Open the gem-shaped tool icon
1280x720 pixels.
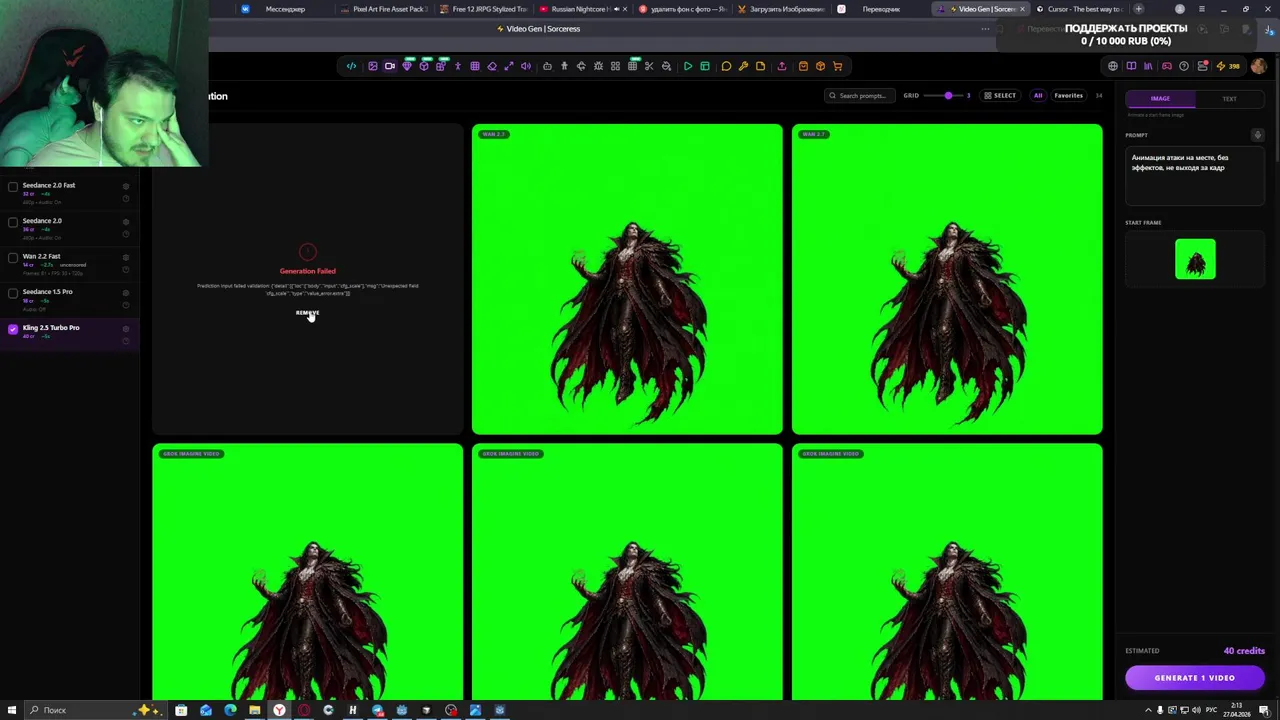pos(407,66)
